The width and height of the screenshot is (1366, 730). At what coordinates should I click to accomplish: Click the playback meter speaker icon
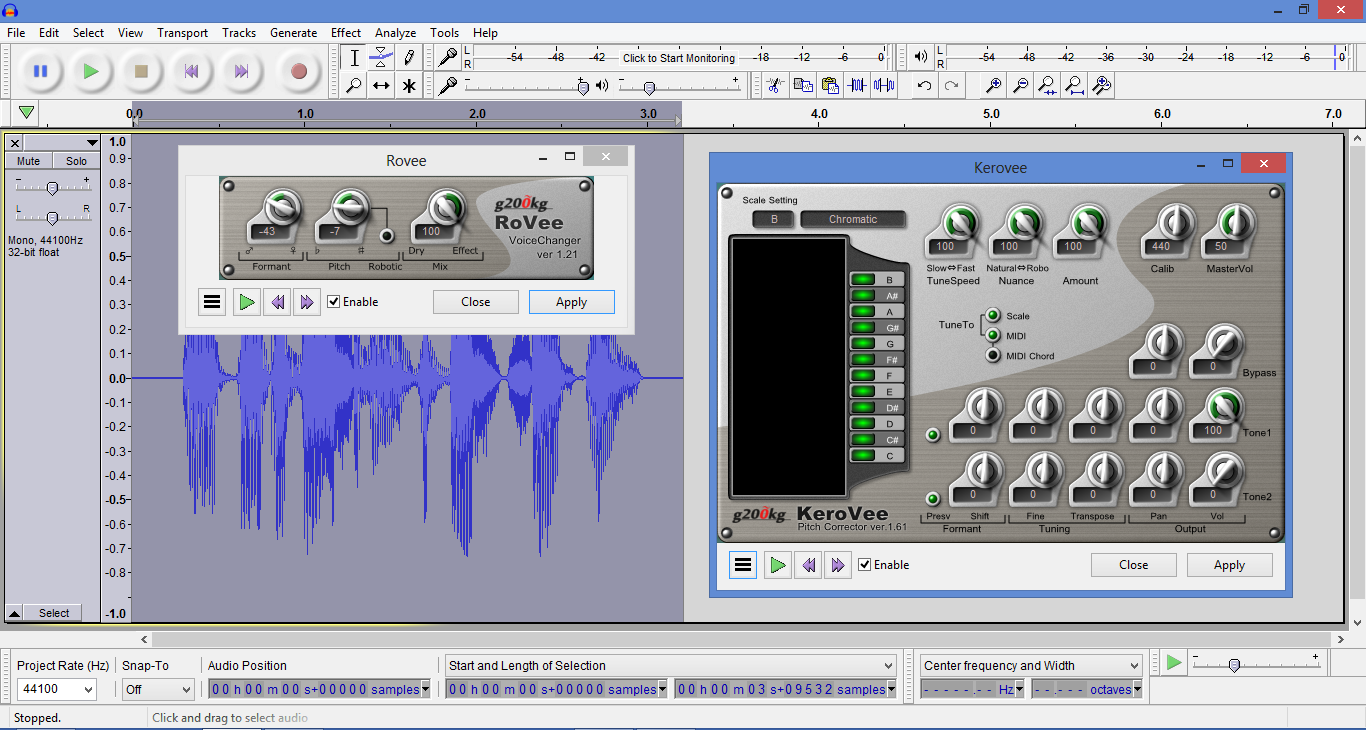[x=921, y=57]
